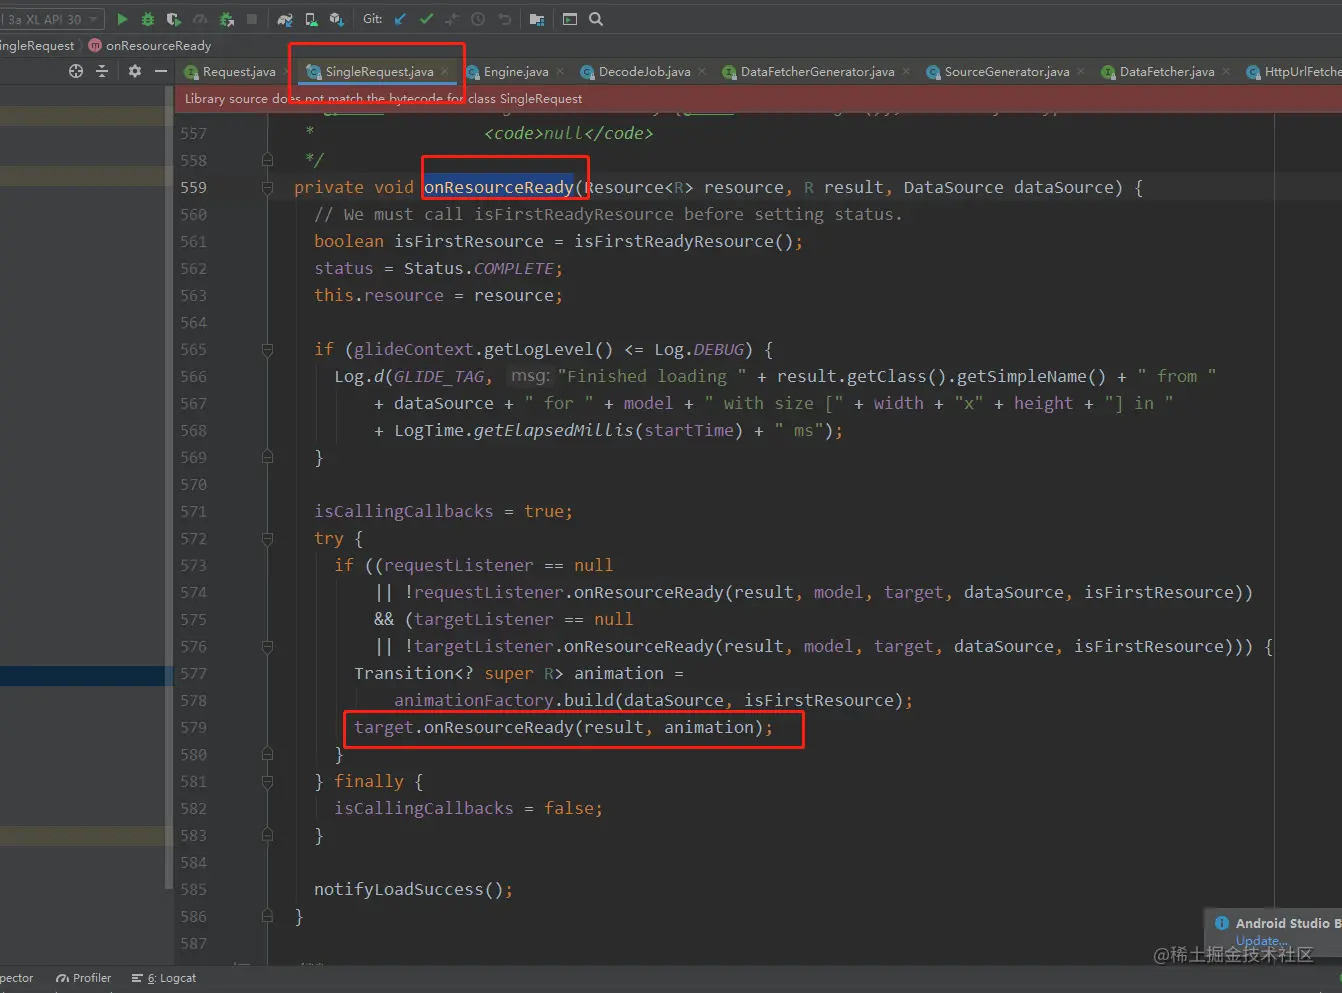Git commit green checkmark icon

click(x=427, y=19)
